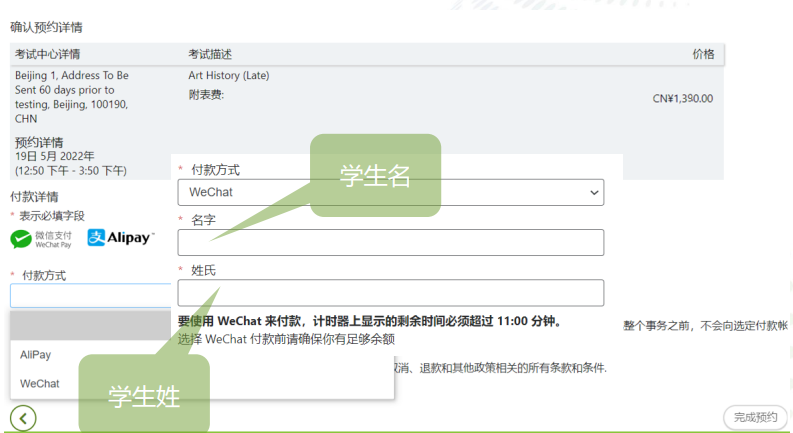Click the 考试描述 column header
This screenshot has height=433, width=793.
pos(210,54)
